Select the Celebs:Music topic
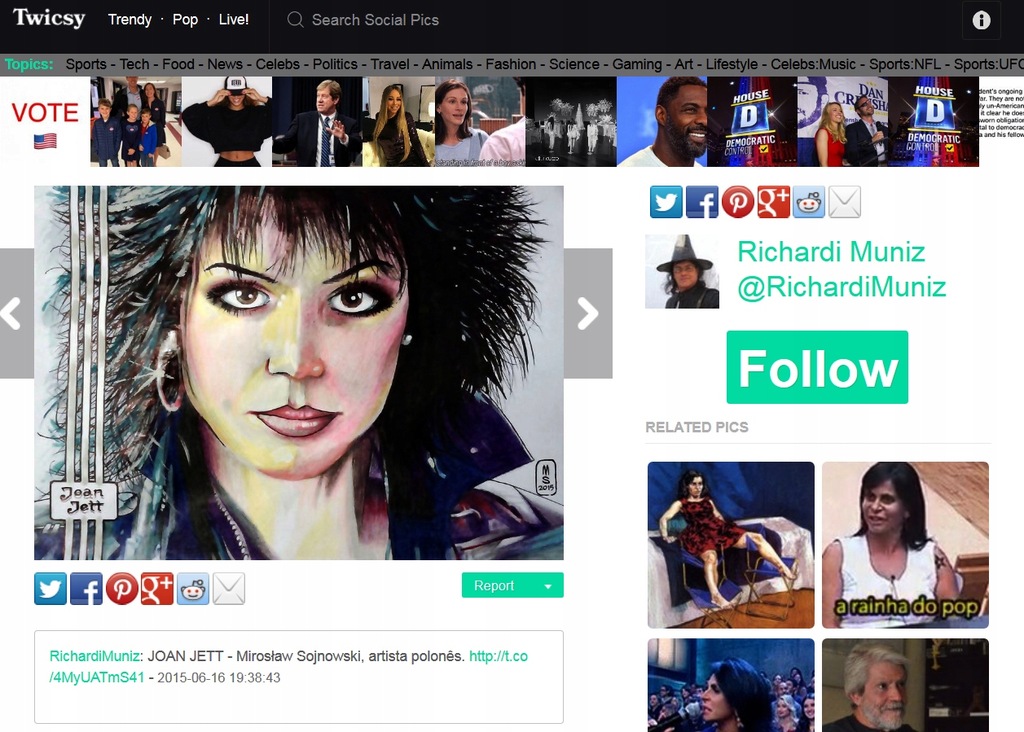The height and width of the screenshot is (732, 1024). tap(813, 64)
